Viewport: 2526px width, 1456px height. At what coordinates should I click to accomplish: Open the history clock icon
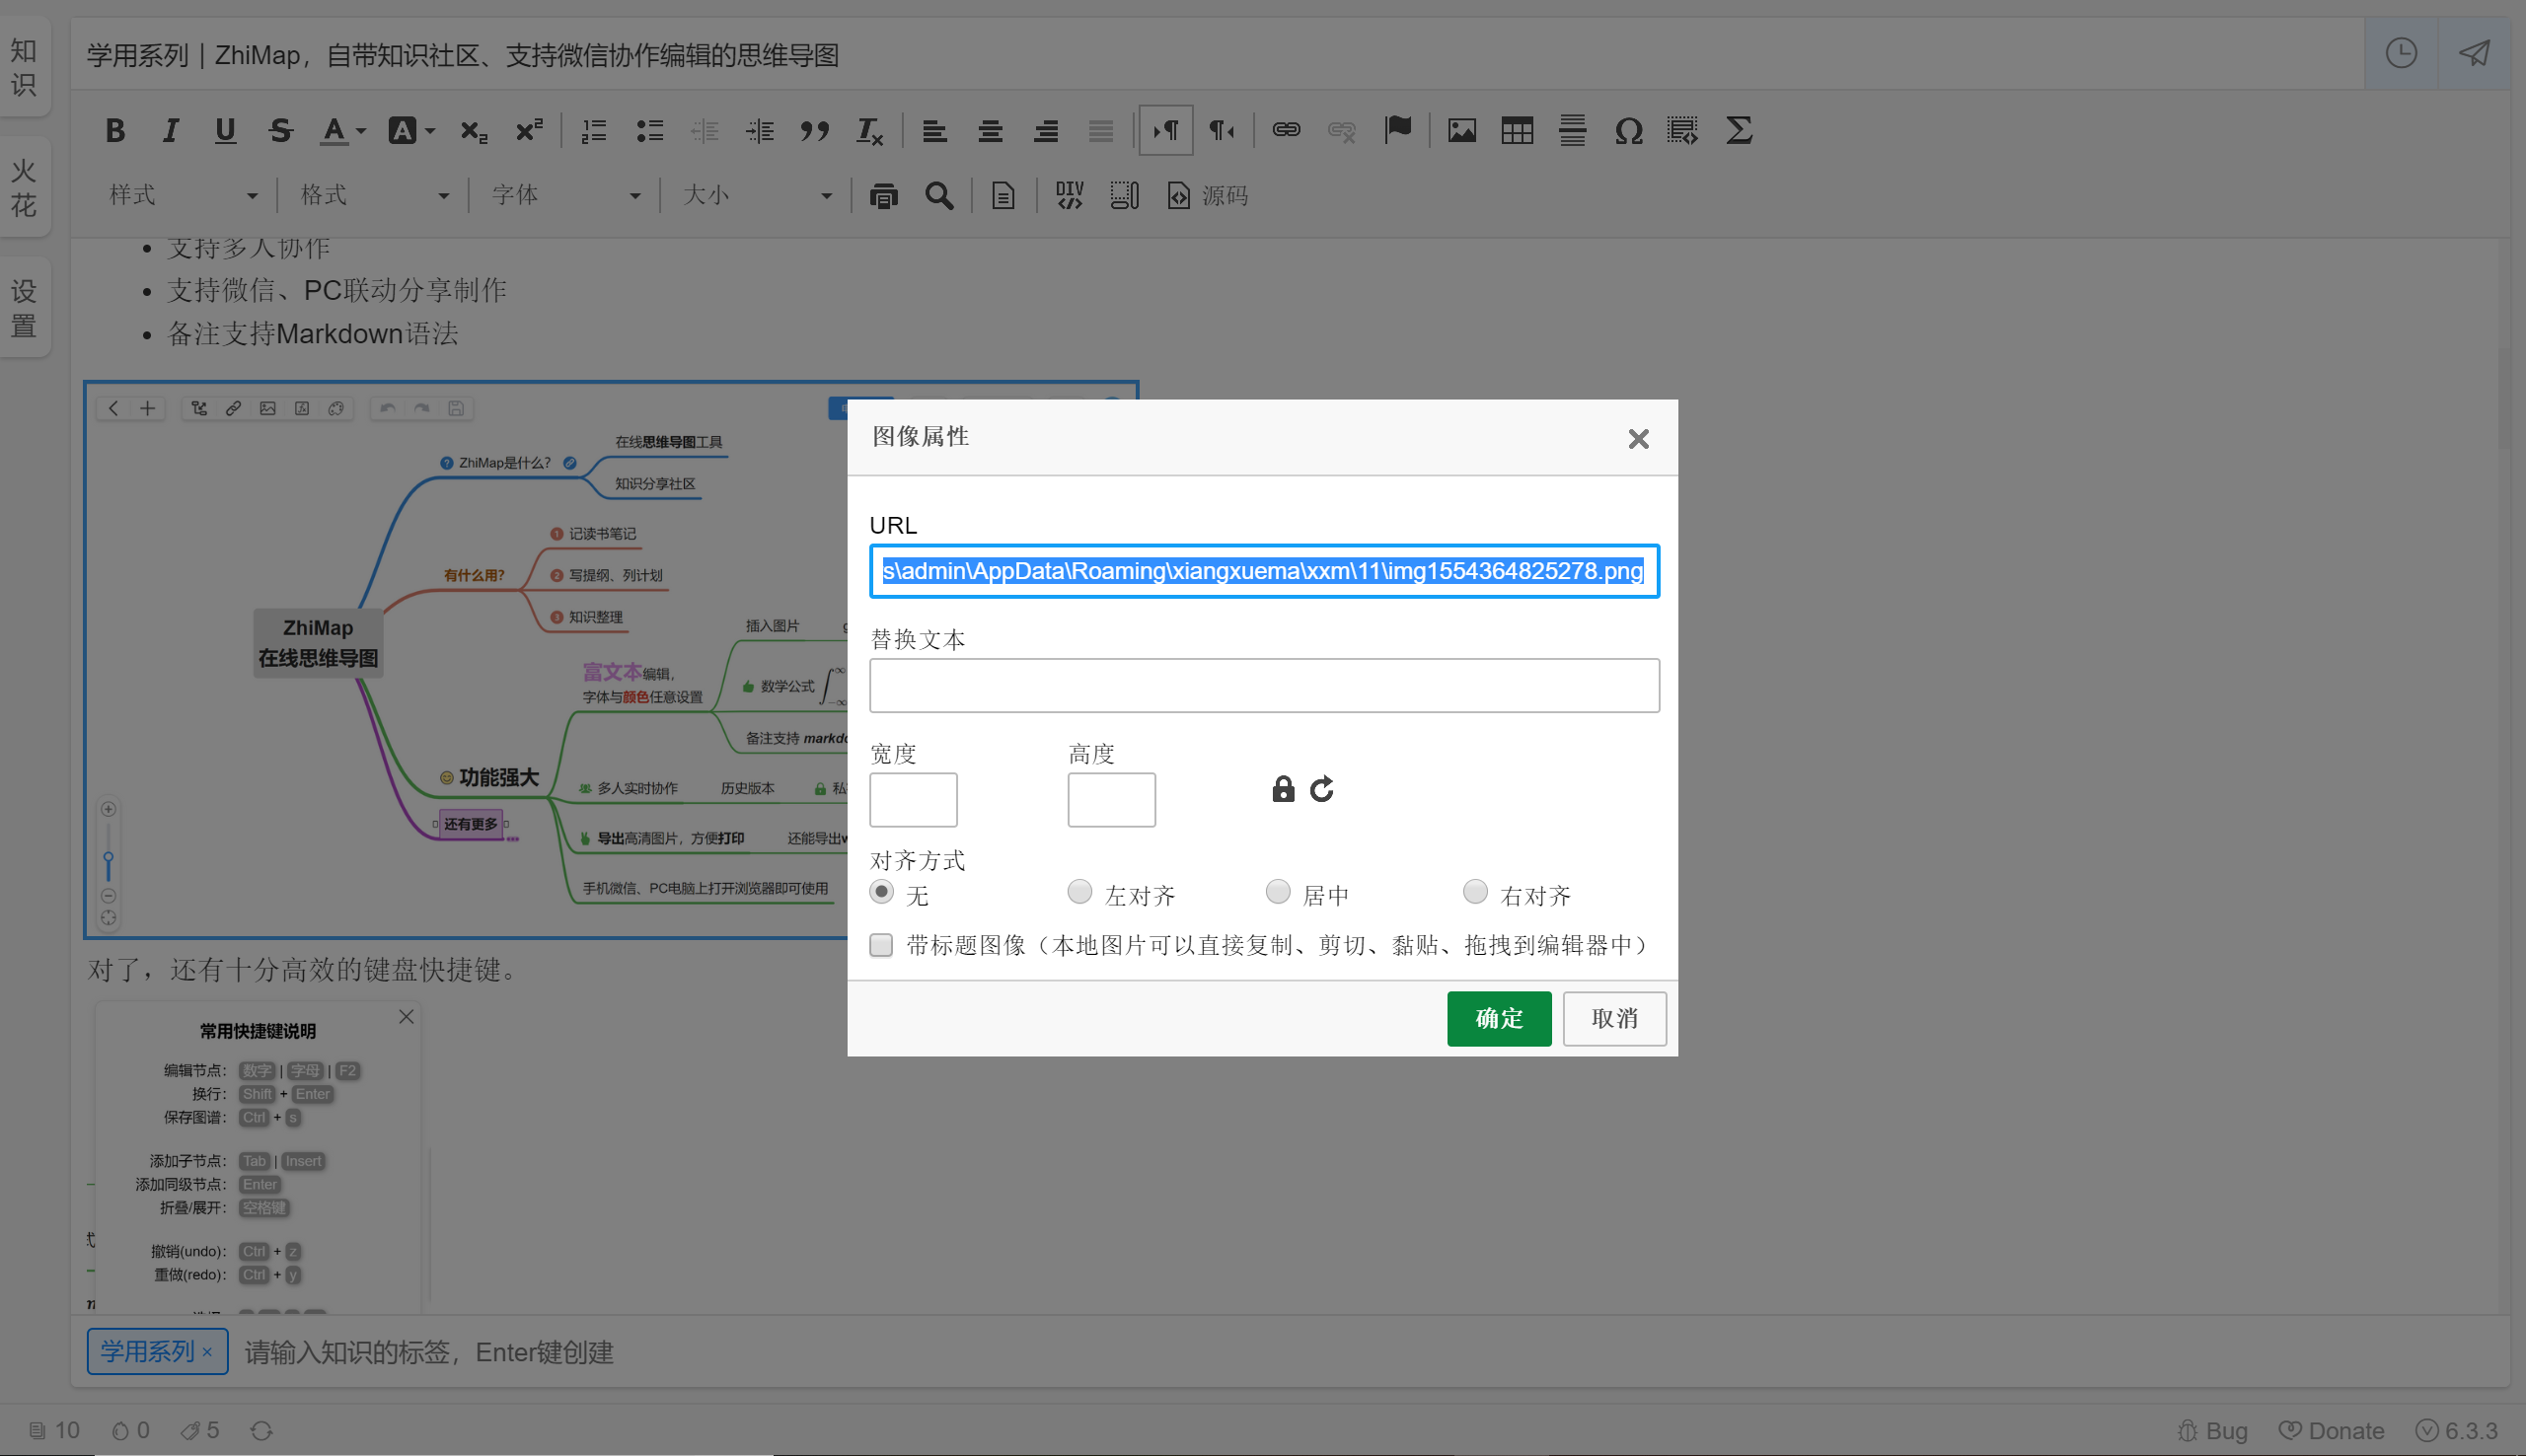2401,53
